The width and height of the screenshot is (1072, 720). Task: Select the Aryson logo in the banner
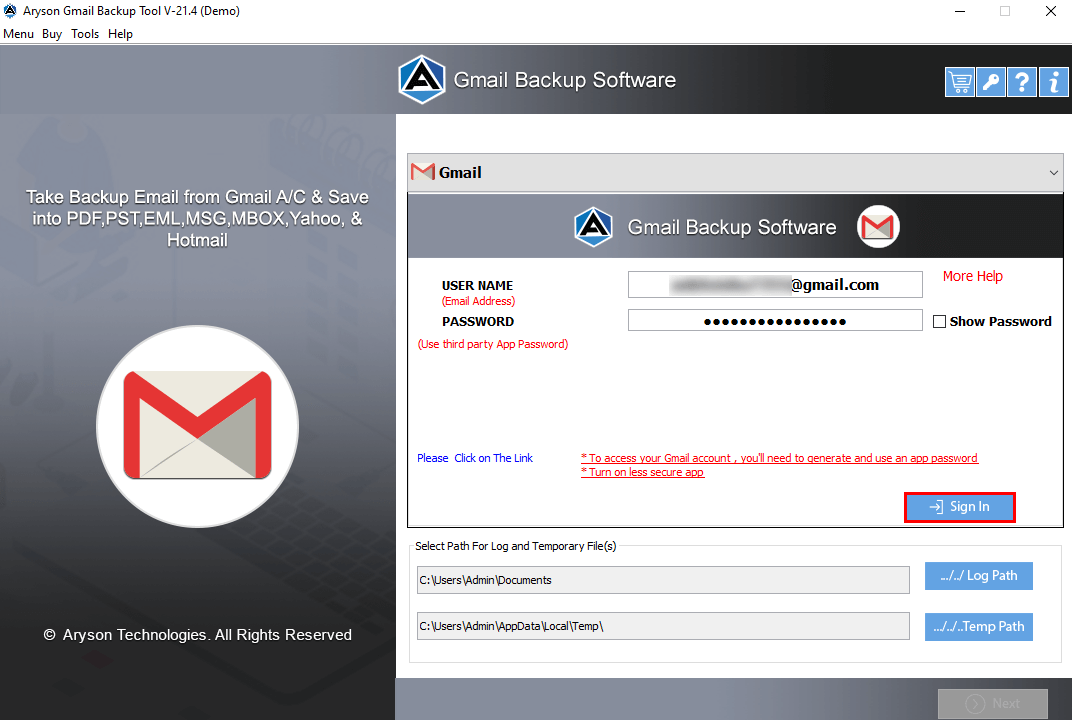421,80
